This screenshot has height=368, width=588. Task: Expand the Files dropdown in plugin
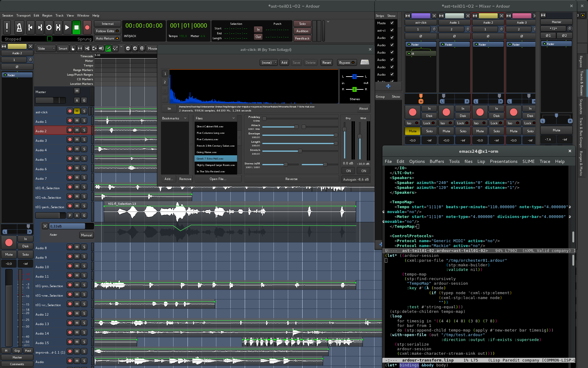(x=215, y=118)
